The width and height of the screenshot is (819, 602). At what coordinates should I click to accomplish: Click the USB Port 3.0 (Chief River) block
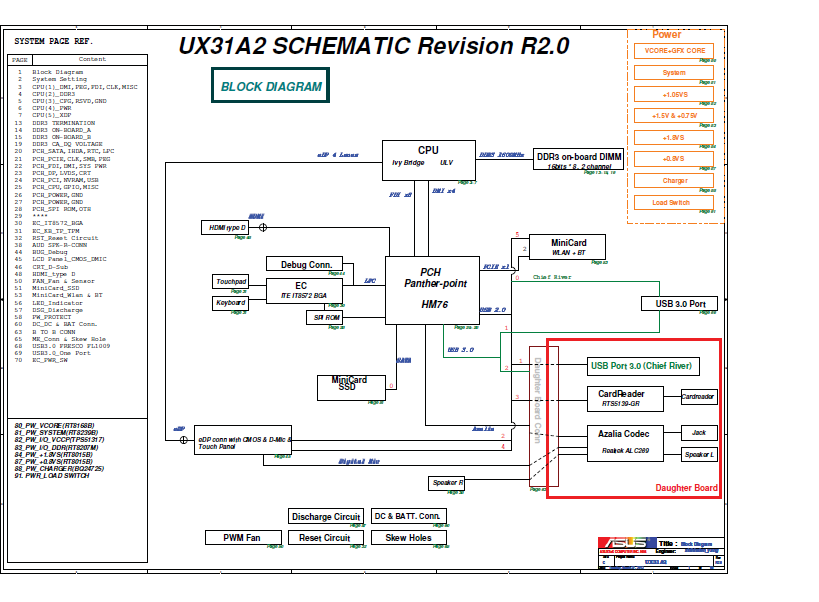click(644, 366)
